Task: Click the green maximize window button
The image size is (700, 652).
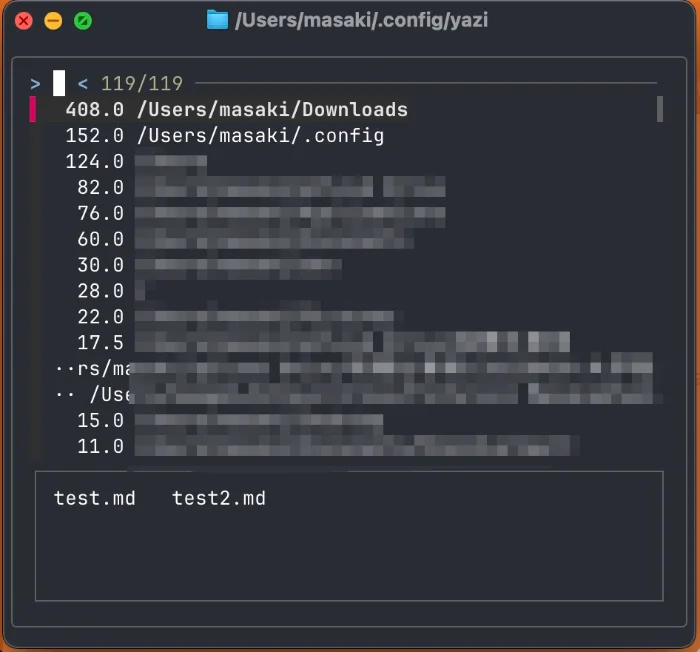Action: click(83, 20)
